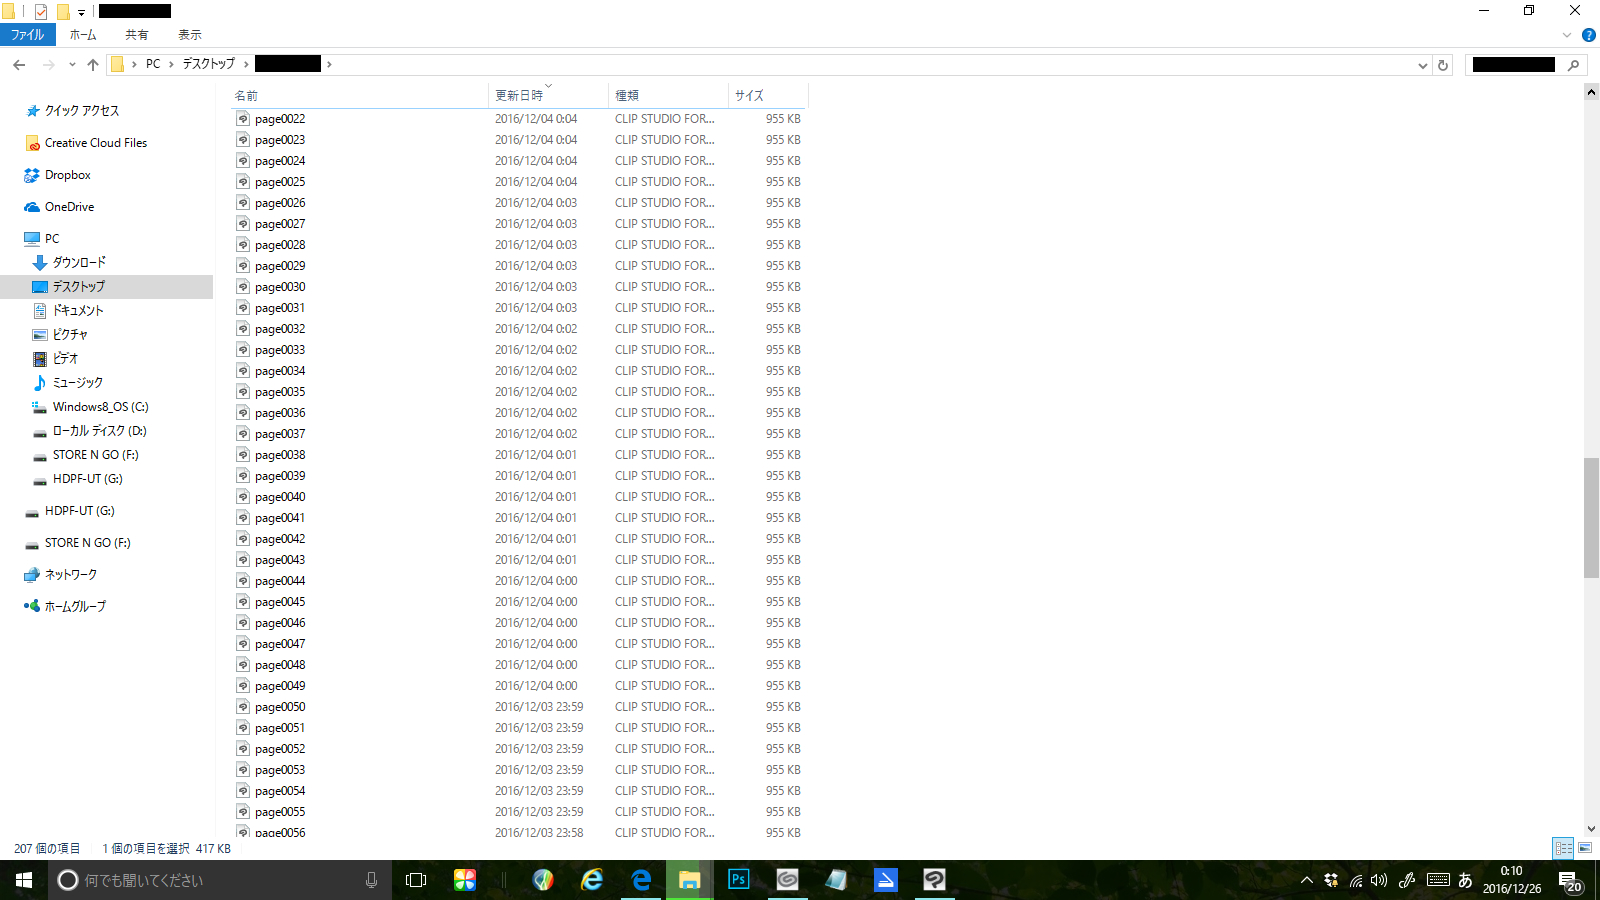1600x900 pixels.
Task: Sort files by 更新日時 column header
Action: pos(519,96)
